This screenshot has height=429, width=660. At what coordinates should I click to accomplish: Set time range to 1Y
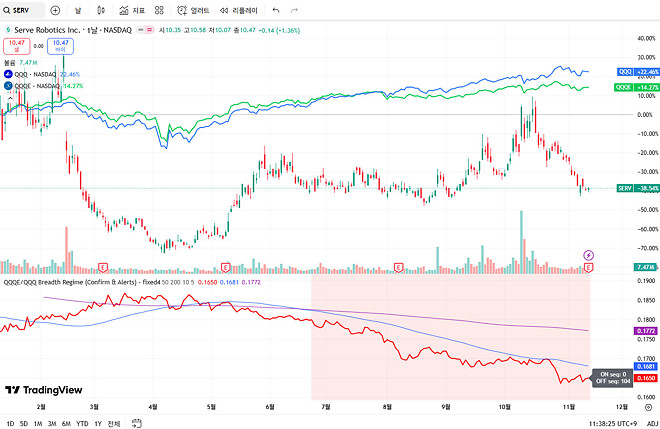click(x=98, y=424)
